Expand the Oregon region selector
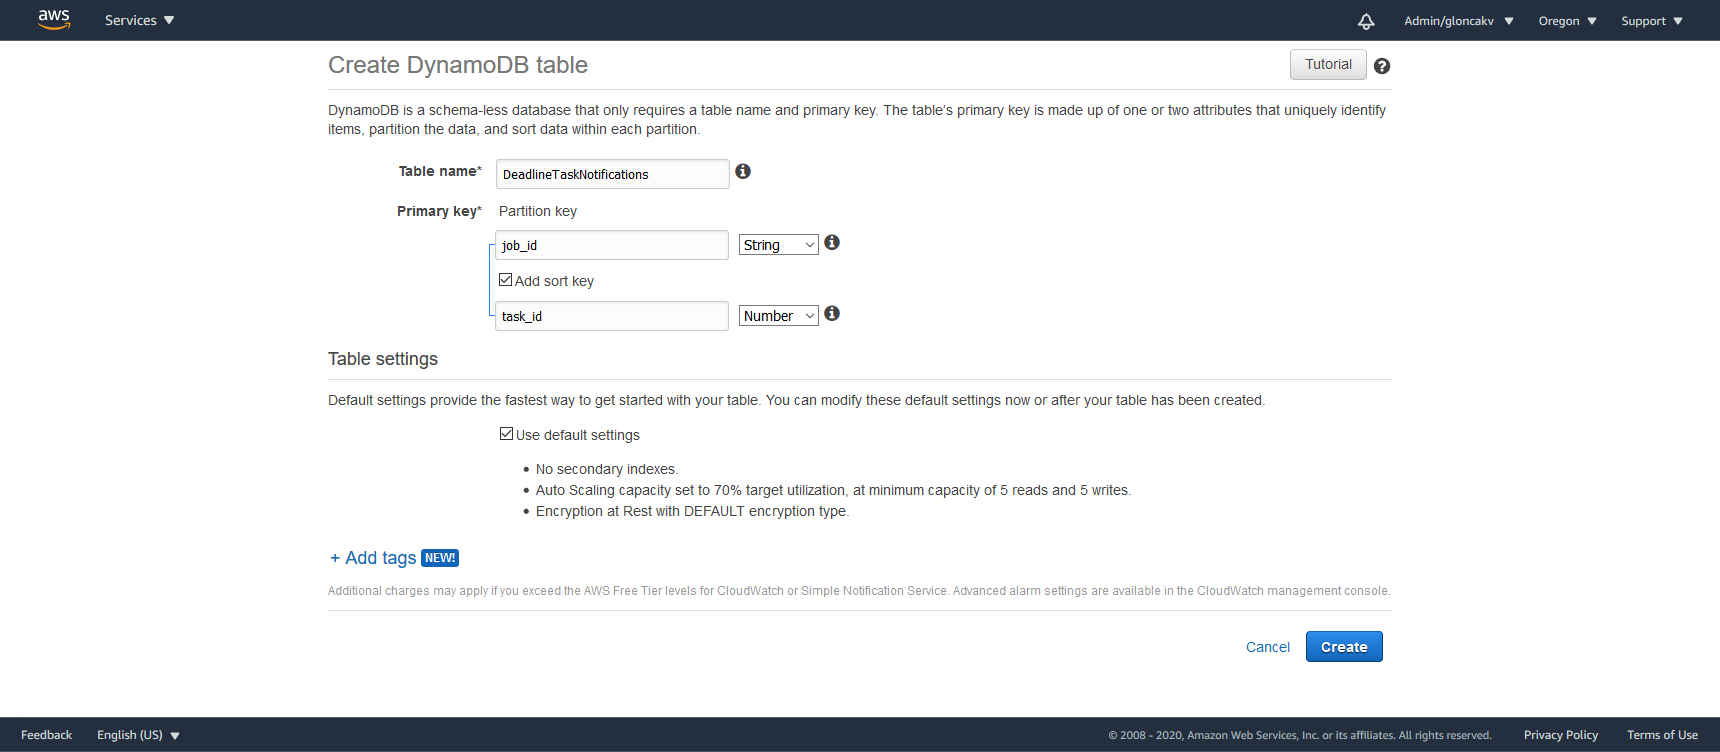Screen dimensions: 1720x752 (1567, 21)
